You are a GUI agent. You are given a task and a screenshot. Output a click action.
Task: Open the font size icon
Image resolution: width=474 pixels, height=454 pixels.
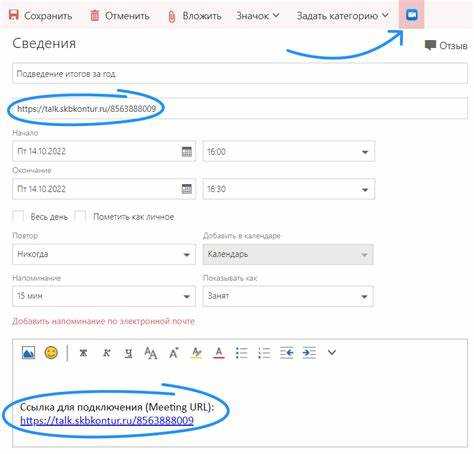tap(151, 353)
